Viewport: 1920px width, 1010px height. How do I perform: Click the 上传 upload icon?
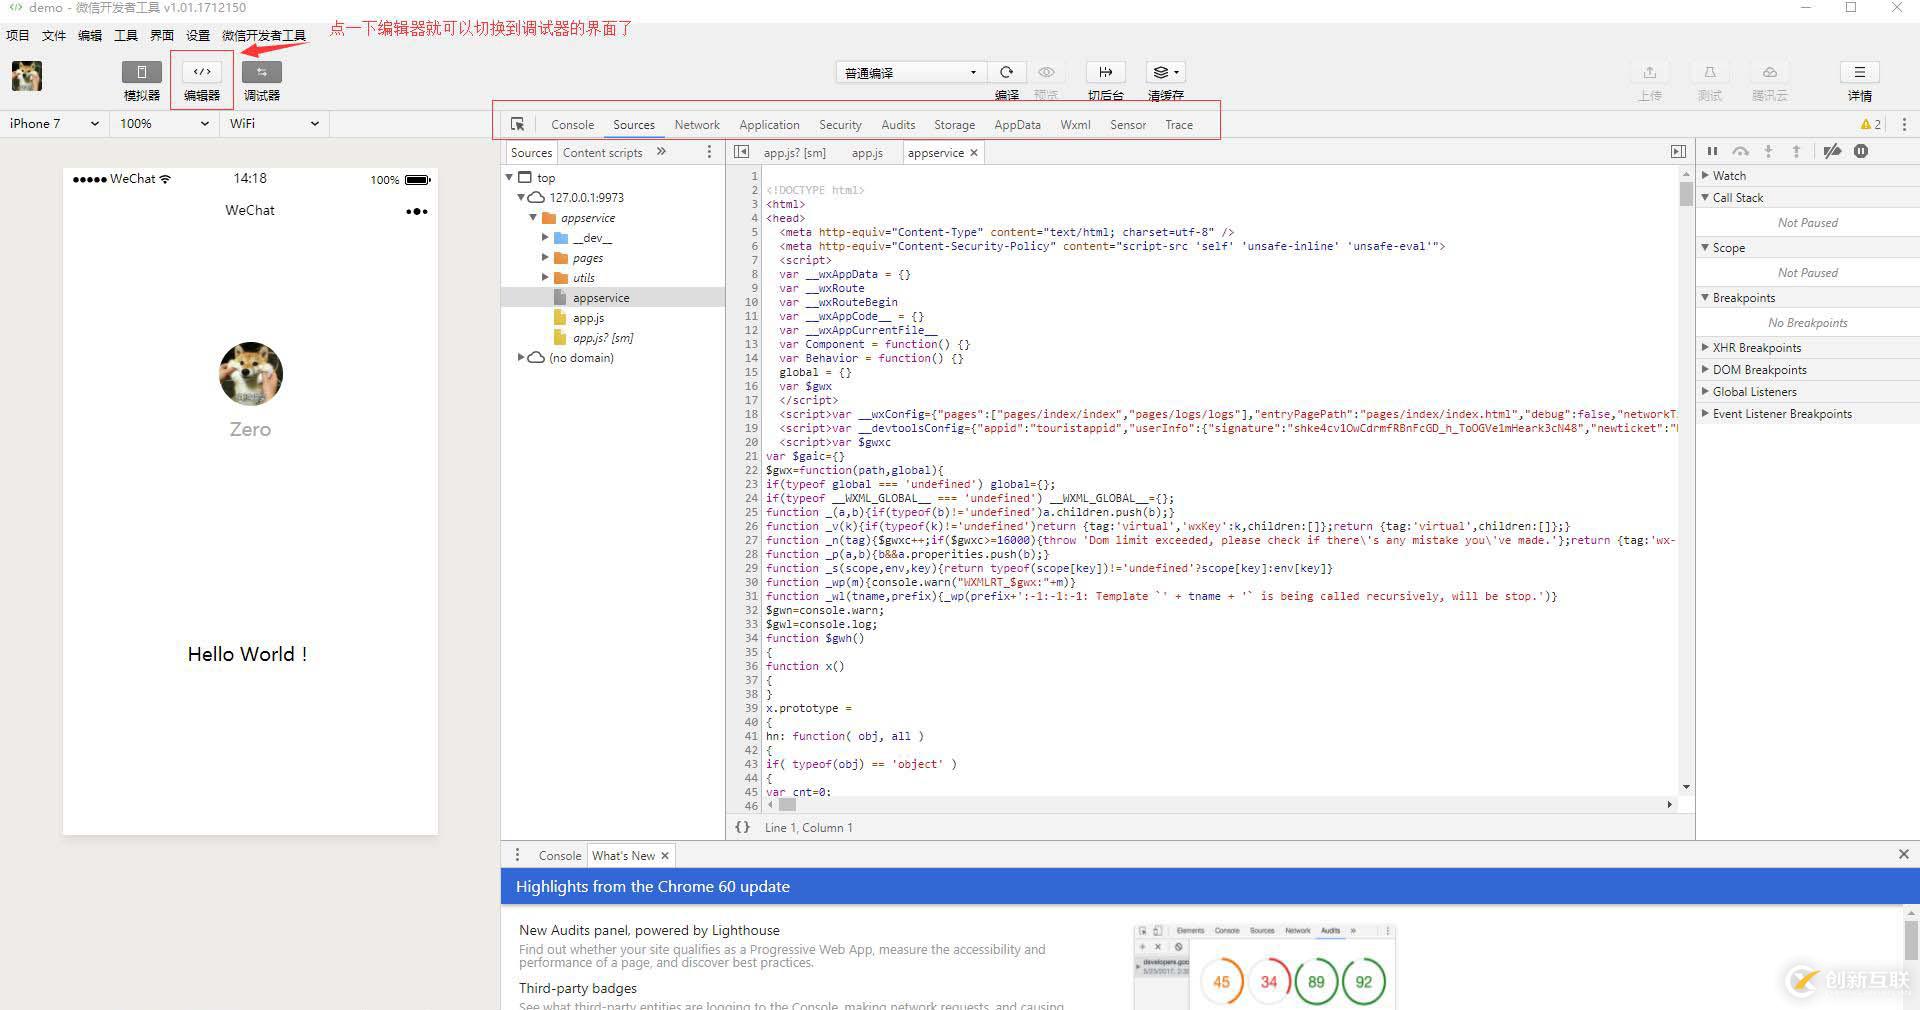[1650, 72]
